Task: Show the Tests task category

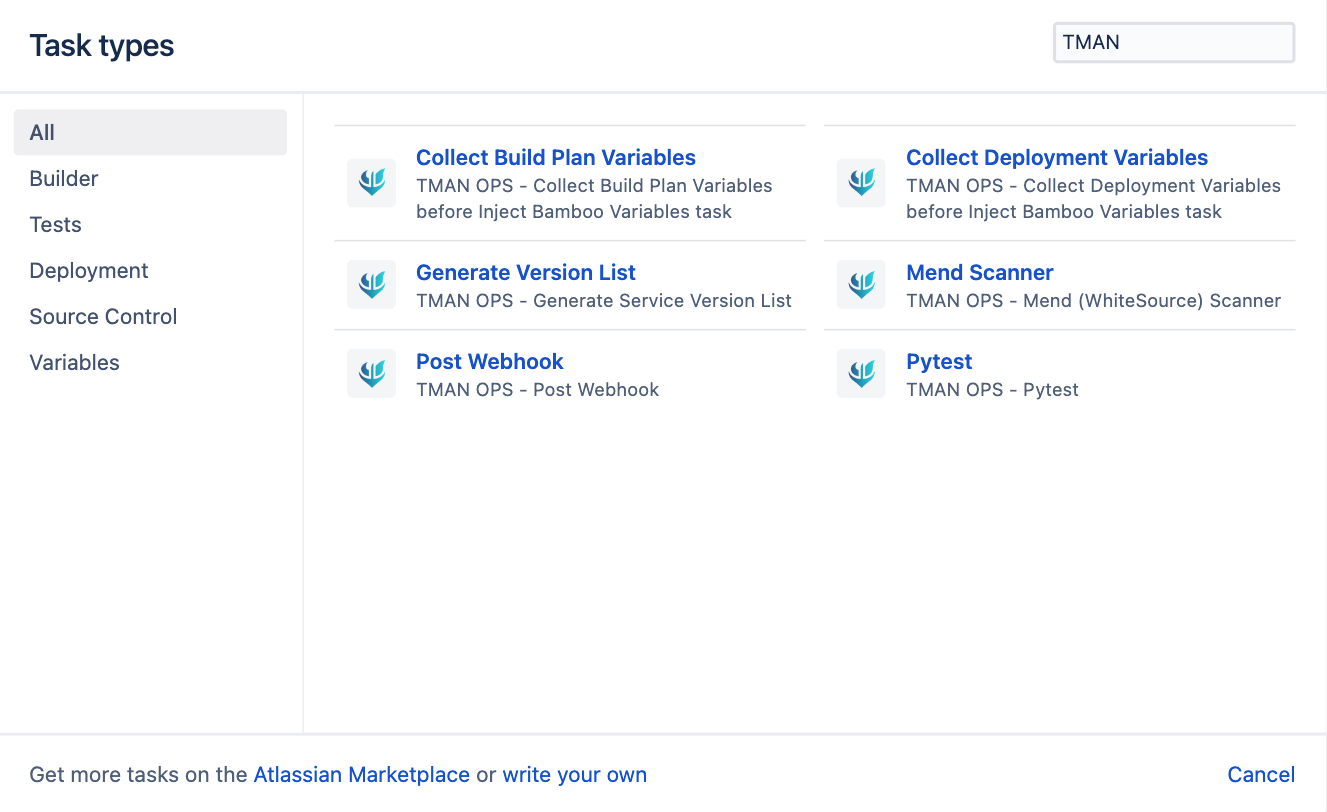Action: tap(150, 225)
